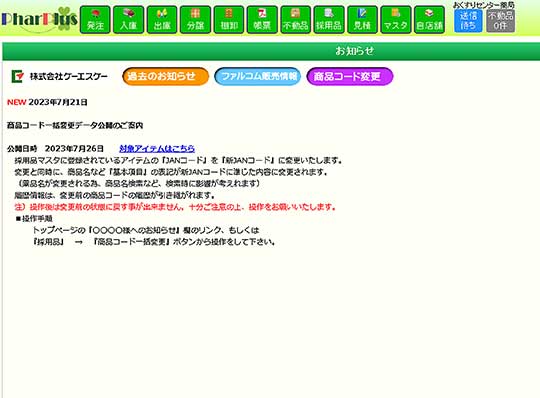
Task: Open the 不動品 dead stock icon
Action: pos(296,20)
